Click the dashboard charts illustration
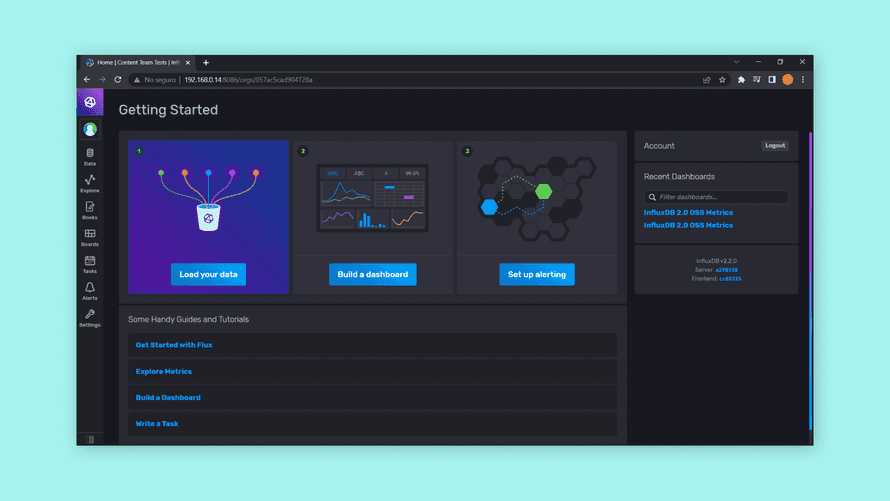 [x=372, y=198]
